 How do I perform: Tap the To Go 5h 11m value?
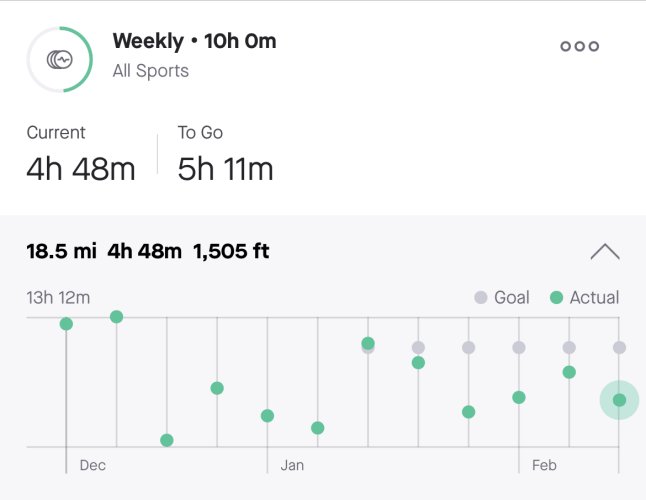pyautogui.click(x=225, y=169)
